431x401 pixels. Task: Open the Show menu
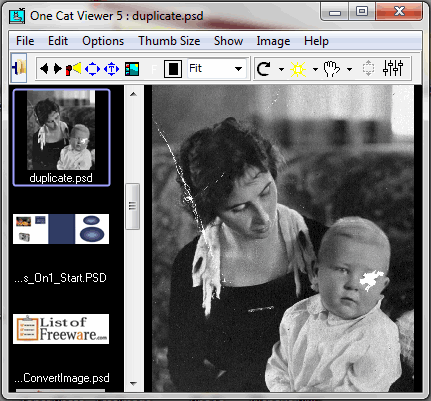[x=228, y=41]
